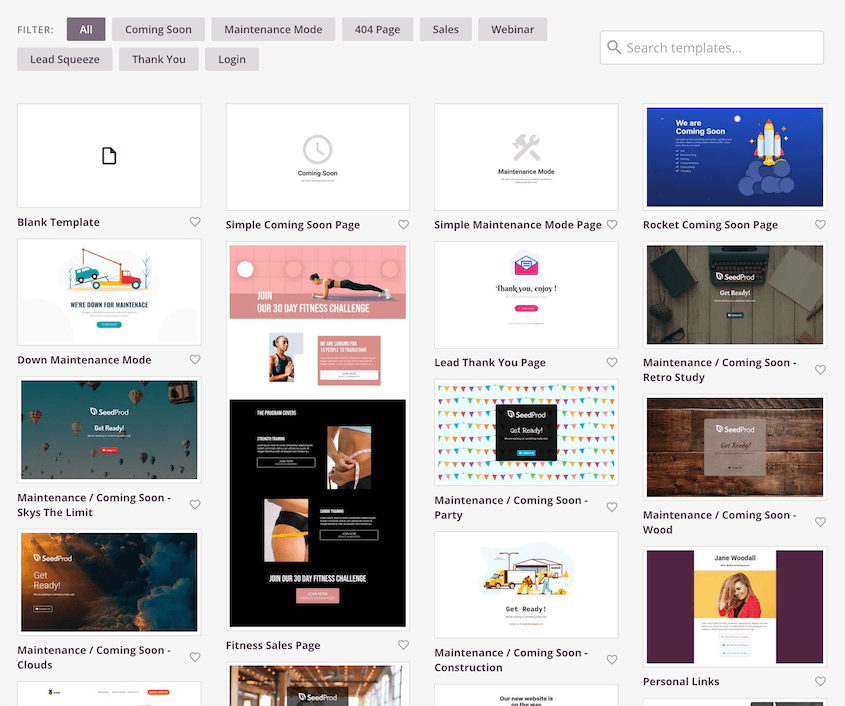The image size is (845, 706).
Task: Favorite the Party template heart
Action: [612, 507]
